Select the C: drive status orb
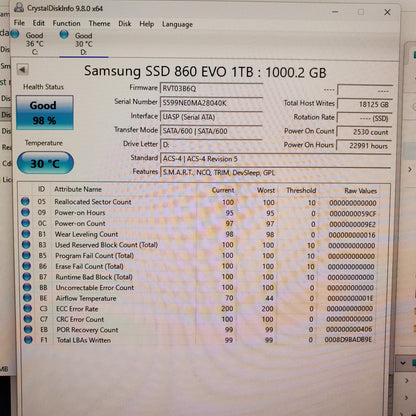This screenshot has height=416, width=416. point(15,34)
